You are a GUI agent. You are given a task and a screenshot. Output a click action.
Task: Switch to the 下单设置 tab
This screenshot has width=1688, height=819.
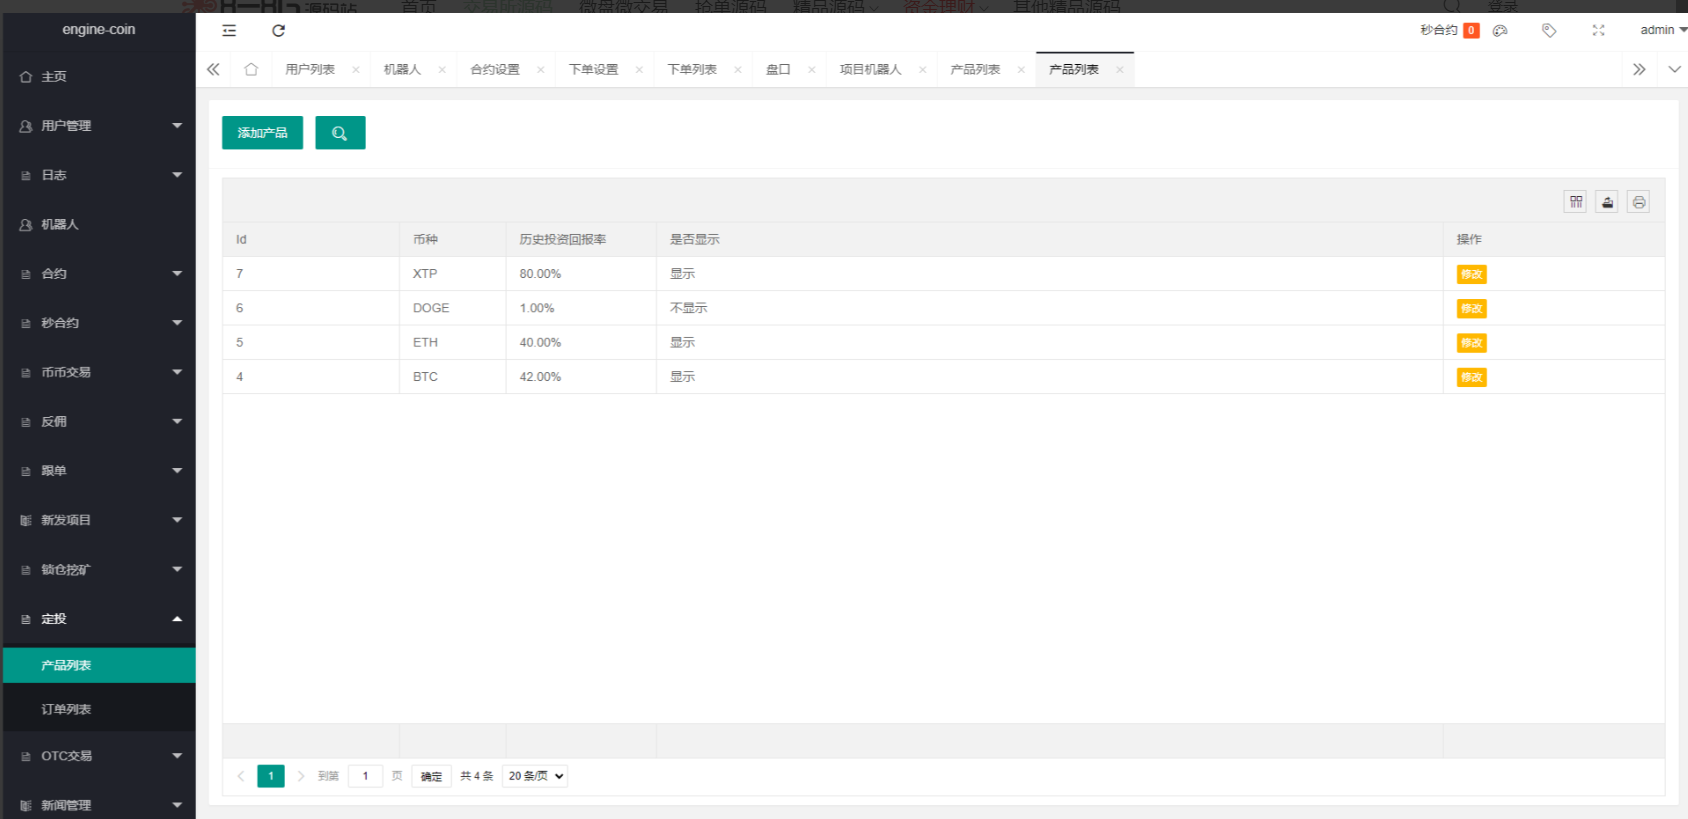593,69
